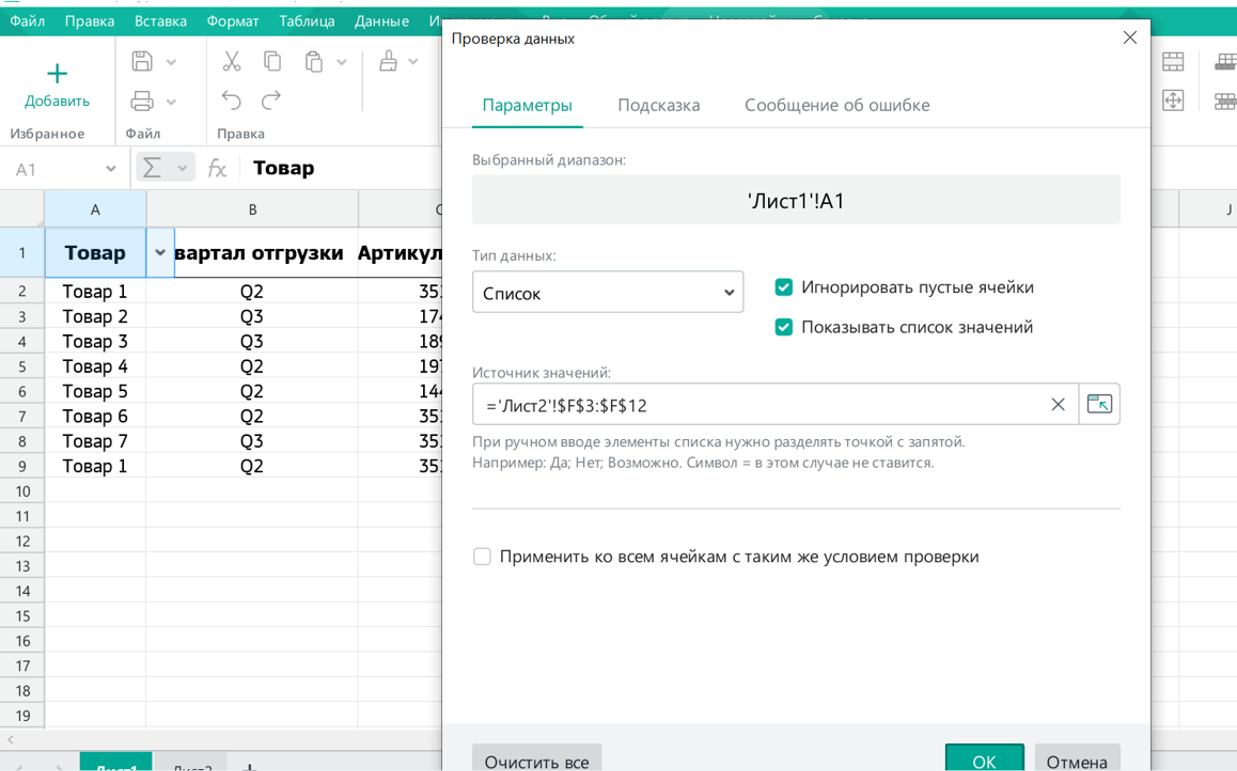Open the autosum Σ dropdown arrow
The image size is (1237, 771).
pos(181,167)
